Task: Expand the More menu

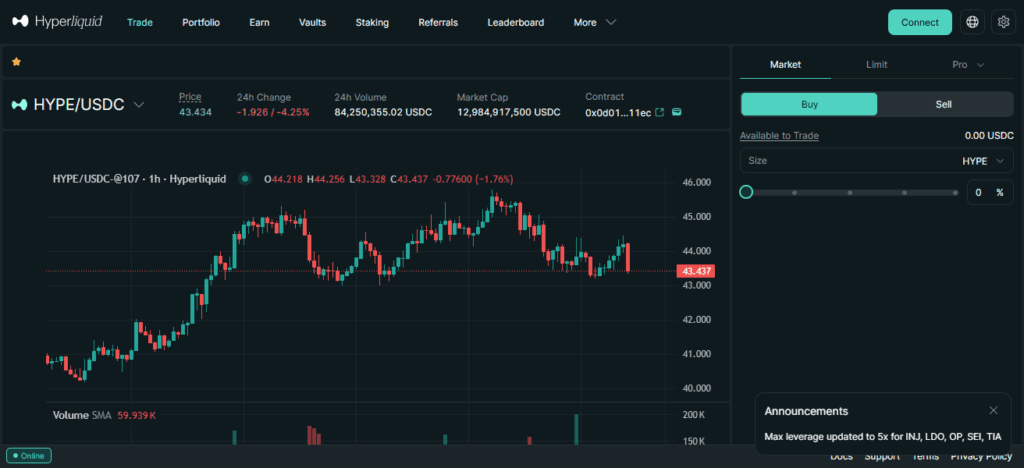Action: (595, 22)
